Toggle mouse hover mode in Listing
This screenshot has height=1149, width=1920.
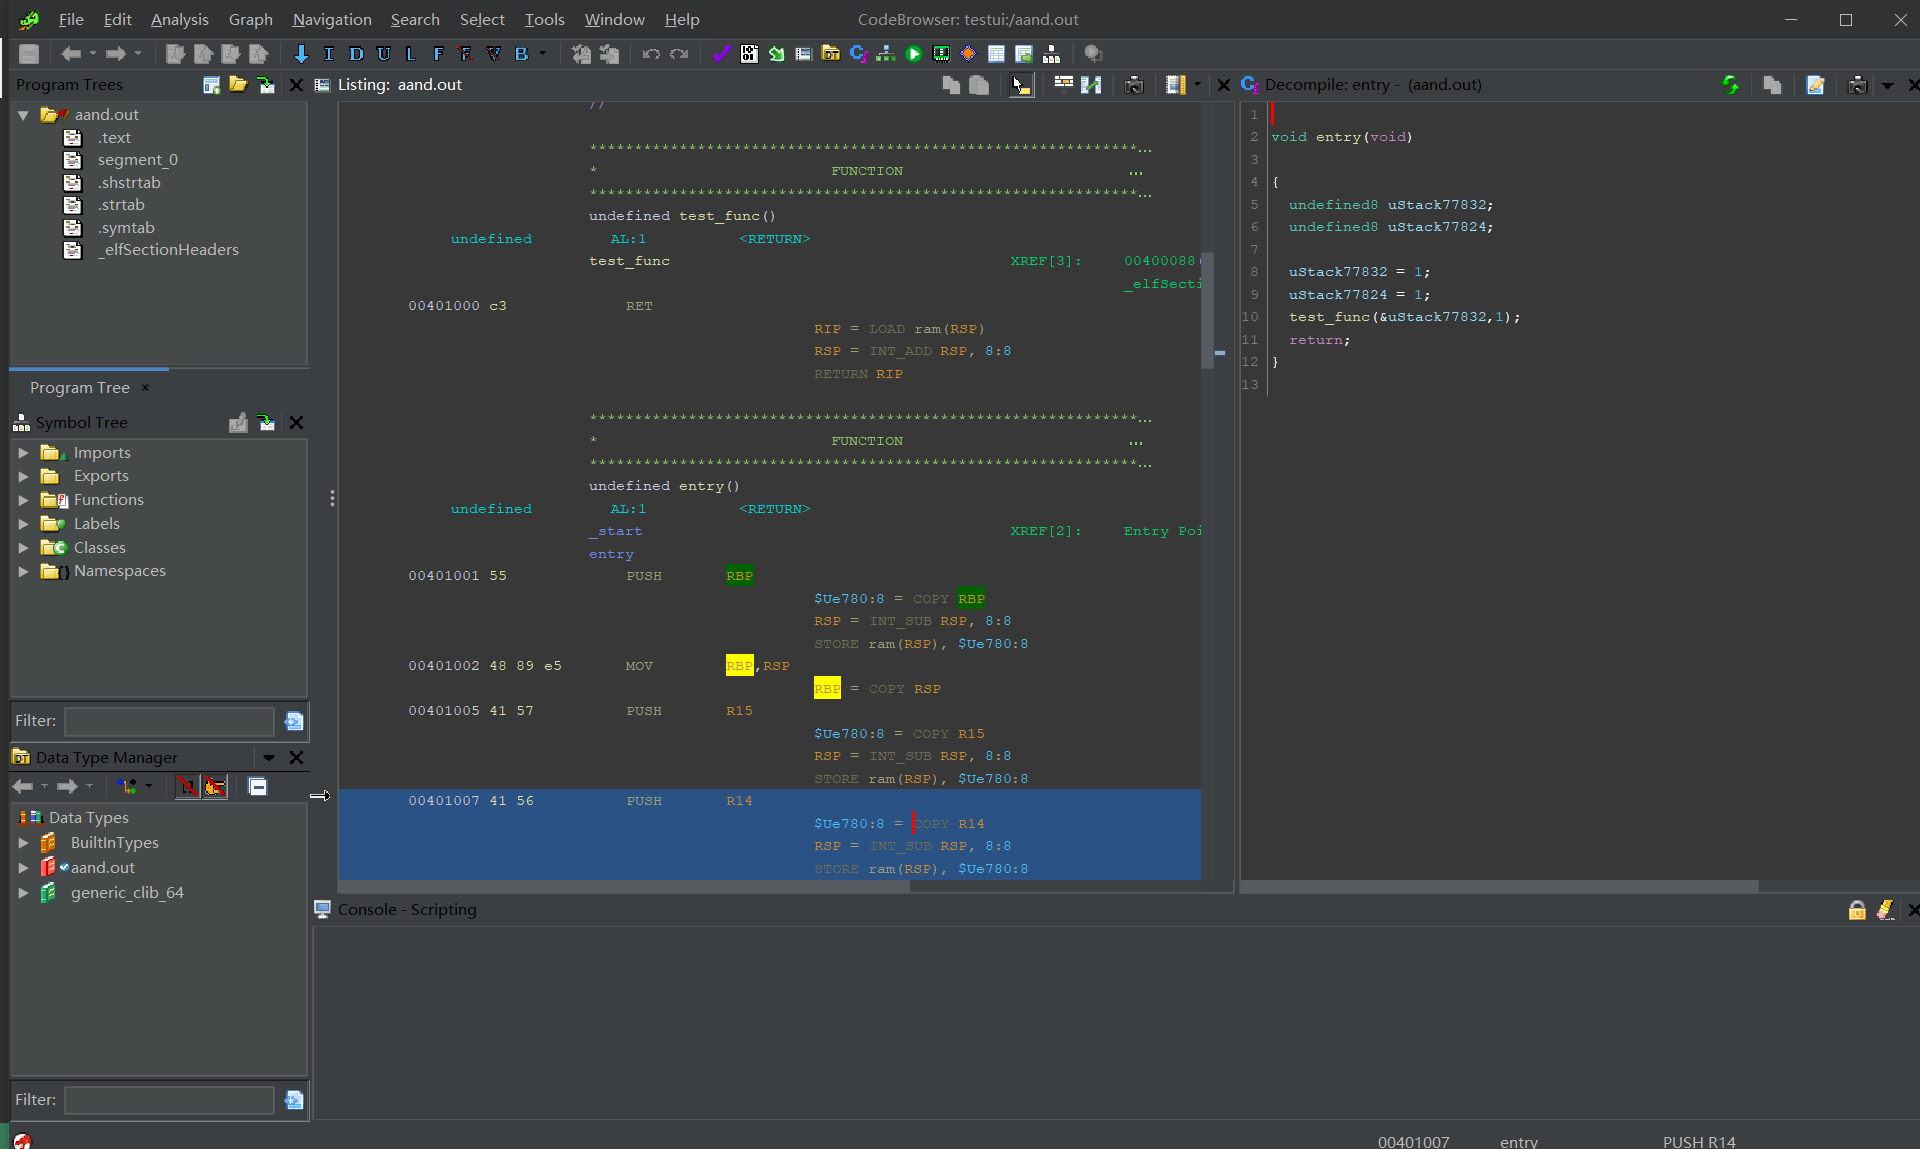click(1020, 85)
